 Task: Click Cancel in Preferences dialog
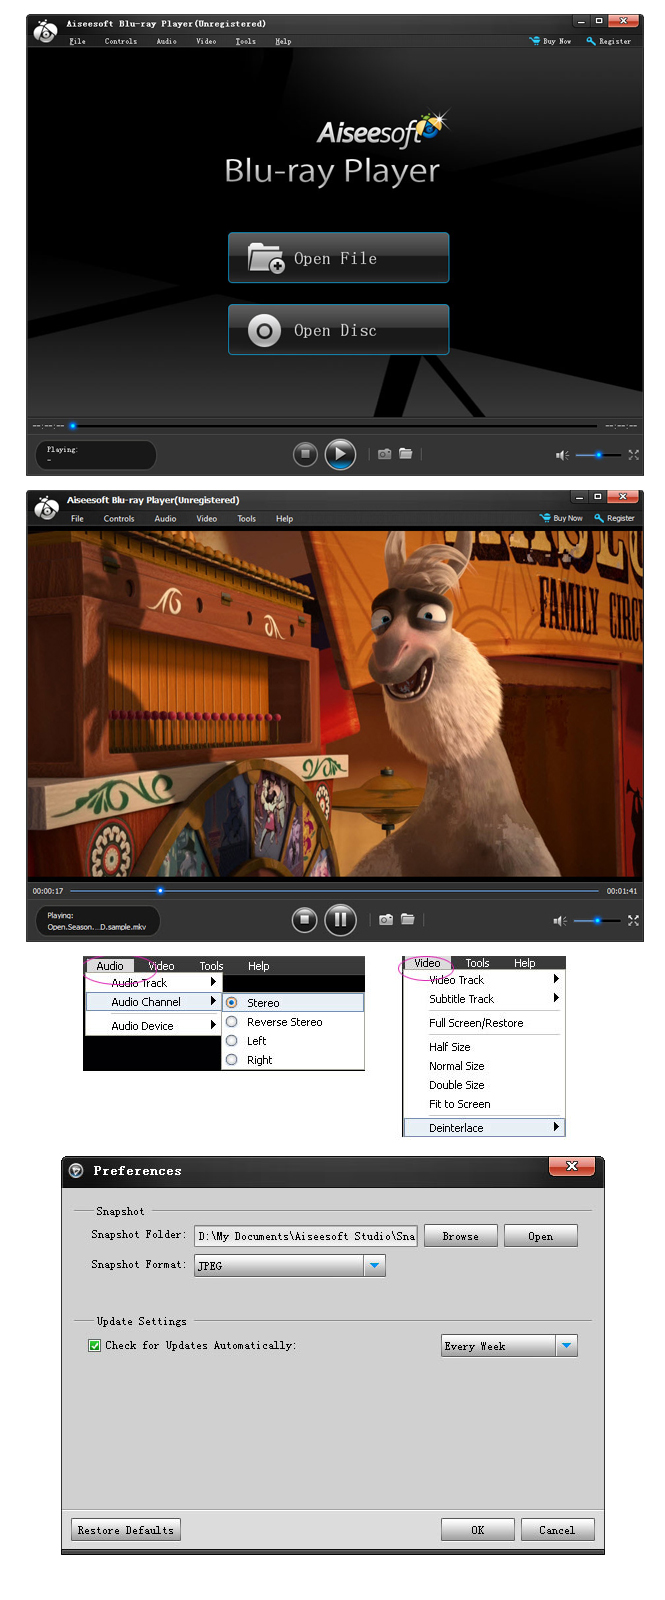[557, 1530]
